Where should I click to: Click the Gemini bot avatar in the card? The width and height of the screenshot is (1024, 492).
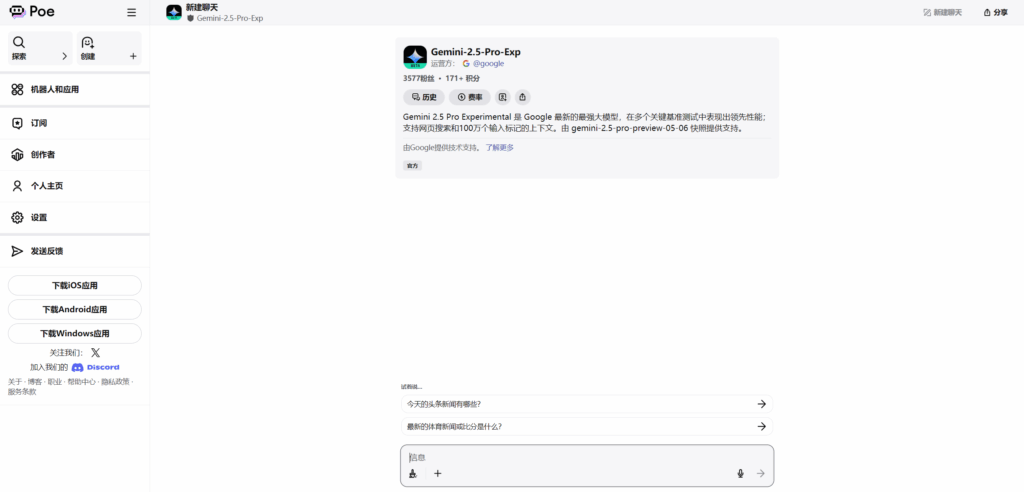pos(415,57)
